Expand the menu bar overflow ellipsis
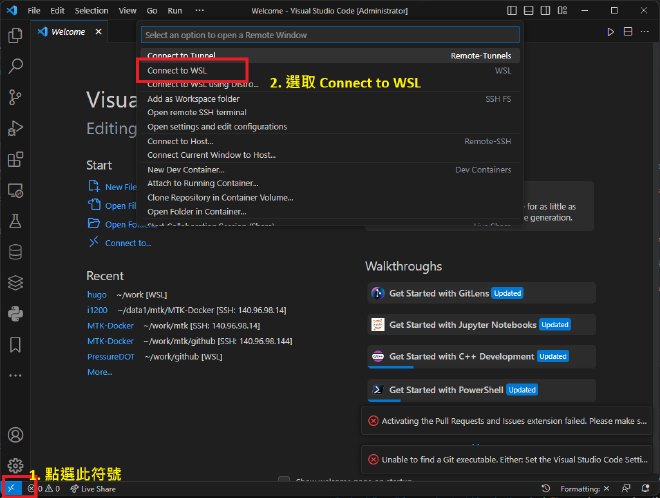Screen dimensions: 660x498 click(x=200, y=11)
